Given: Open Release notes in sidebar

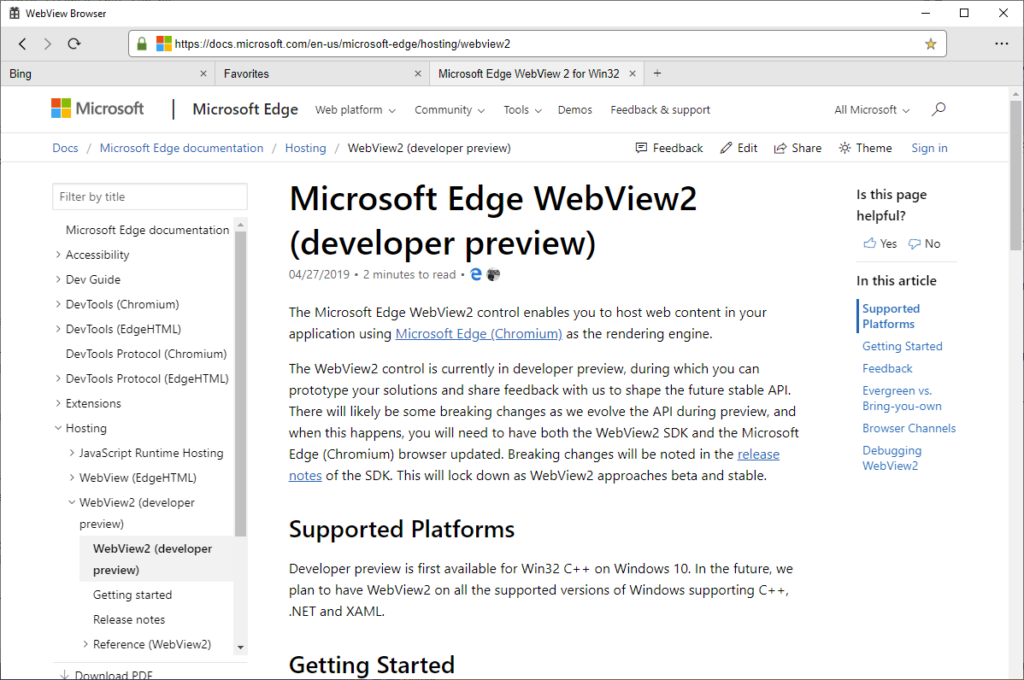Looking at the screenshot, I should 129,620.
